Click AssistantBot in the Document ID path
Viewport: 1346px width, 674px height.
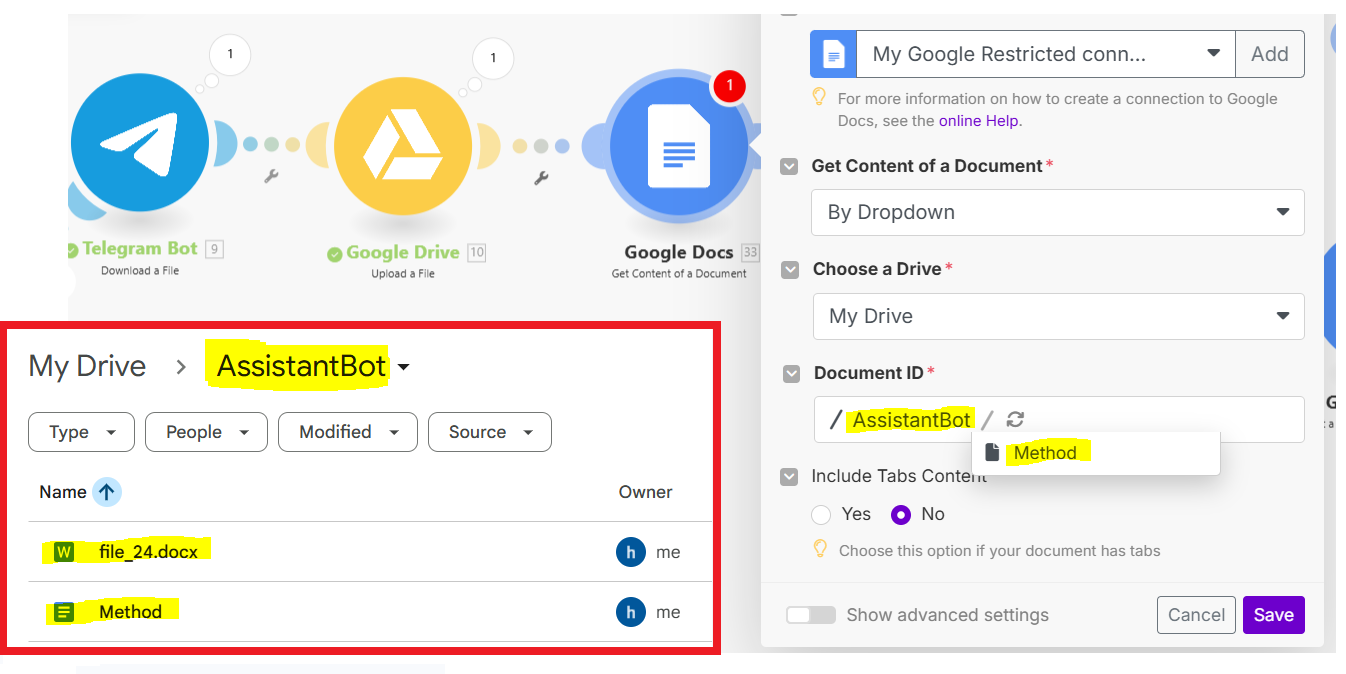[911, 420]
